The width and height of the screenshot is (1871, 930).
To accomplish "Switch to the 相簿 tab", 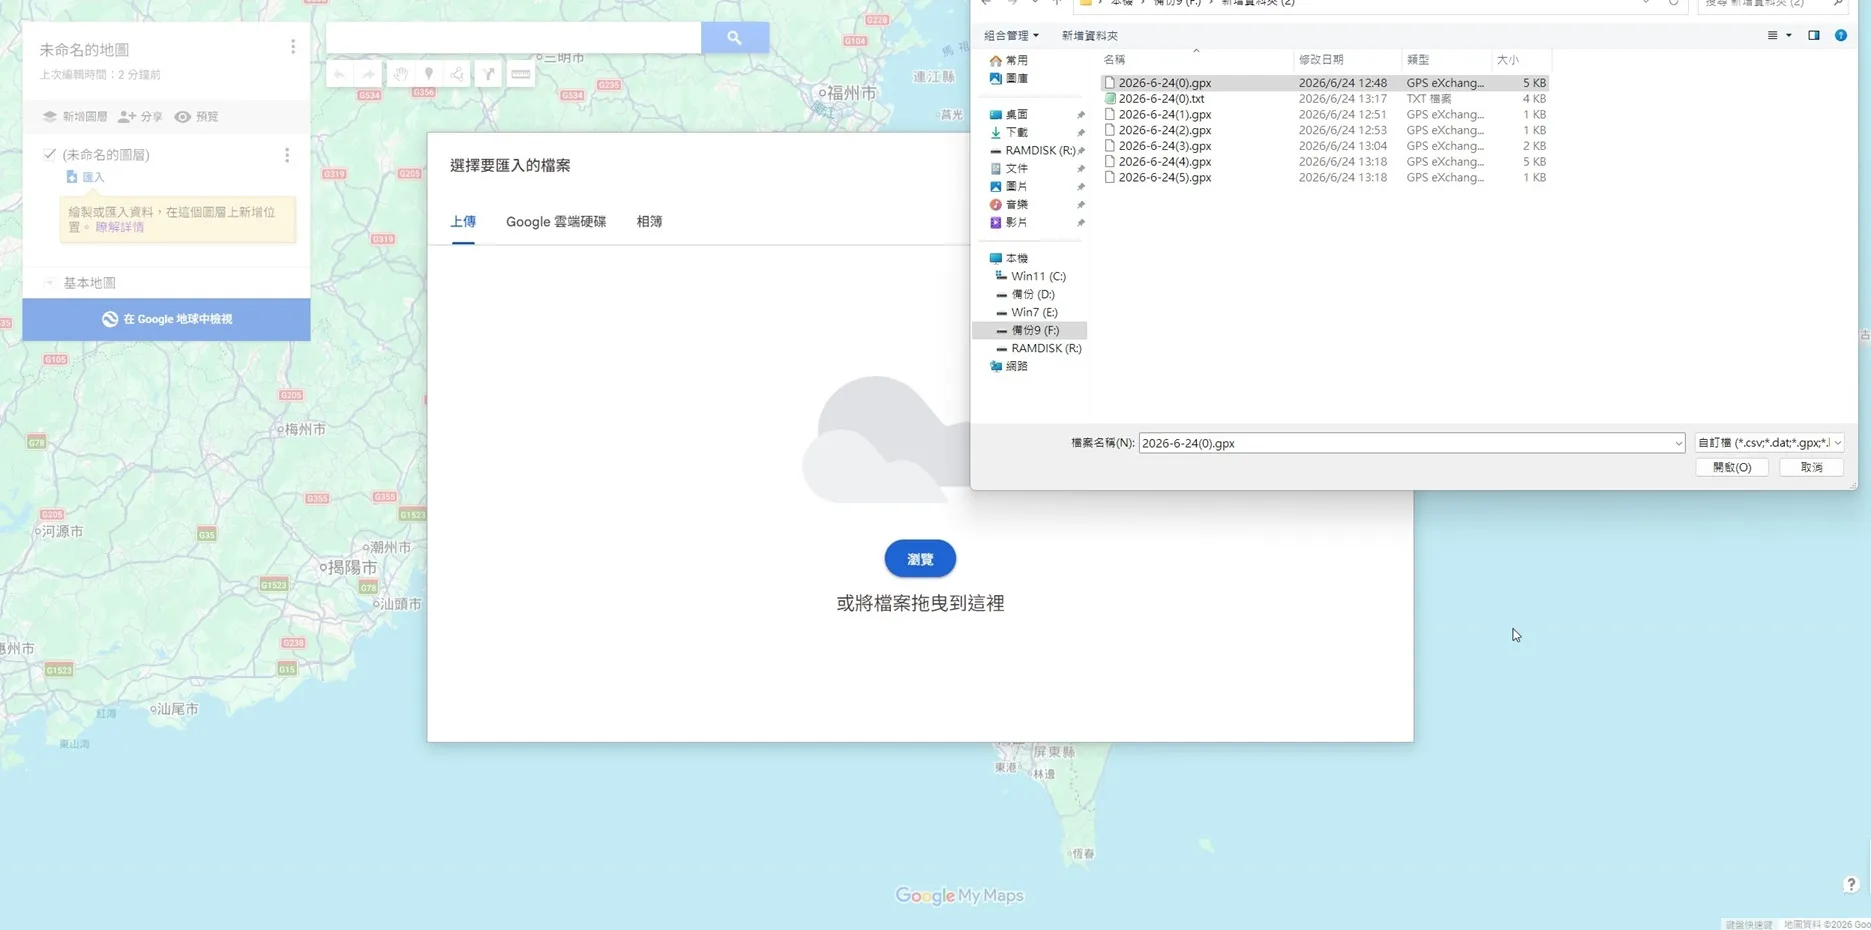I will [x=650, y=222].
